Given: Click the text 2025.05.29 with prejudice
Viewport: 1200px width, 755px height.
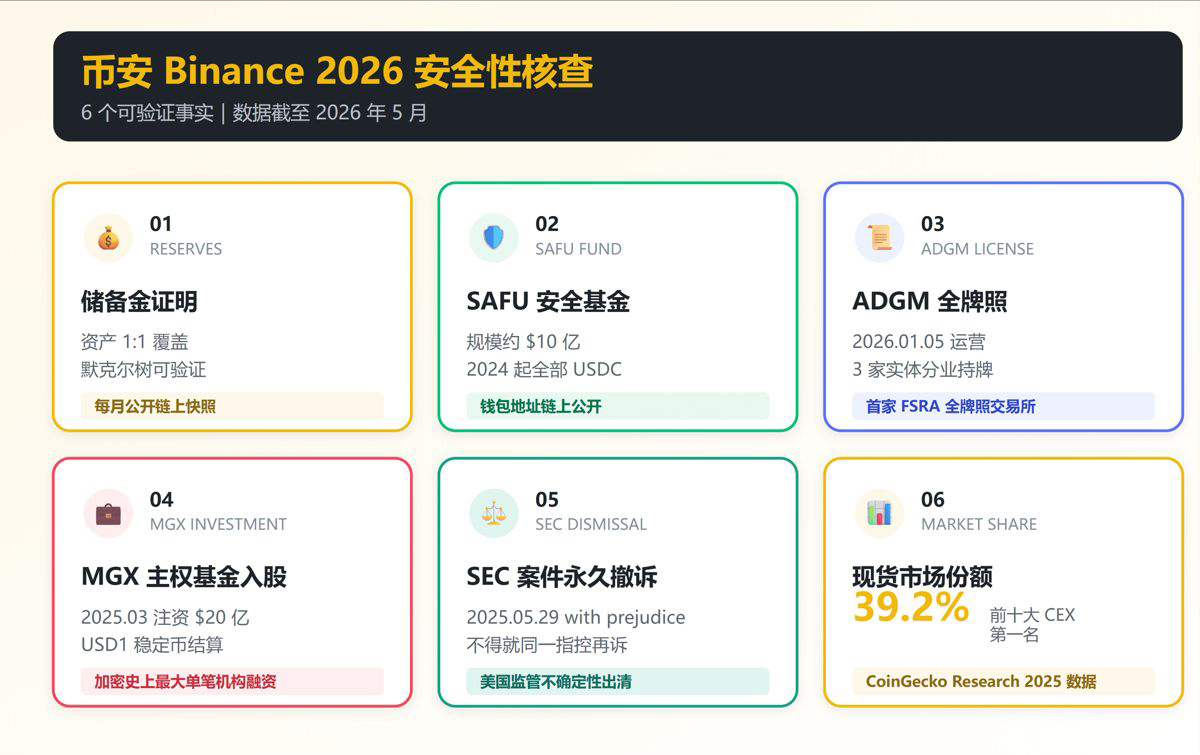Looking at the screenshot, I should tap(576, 617).
